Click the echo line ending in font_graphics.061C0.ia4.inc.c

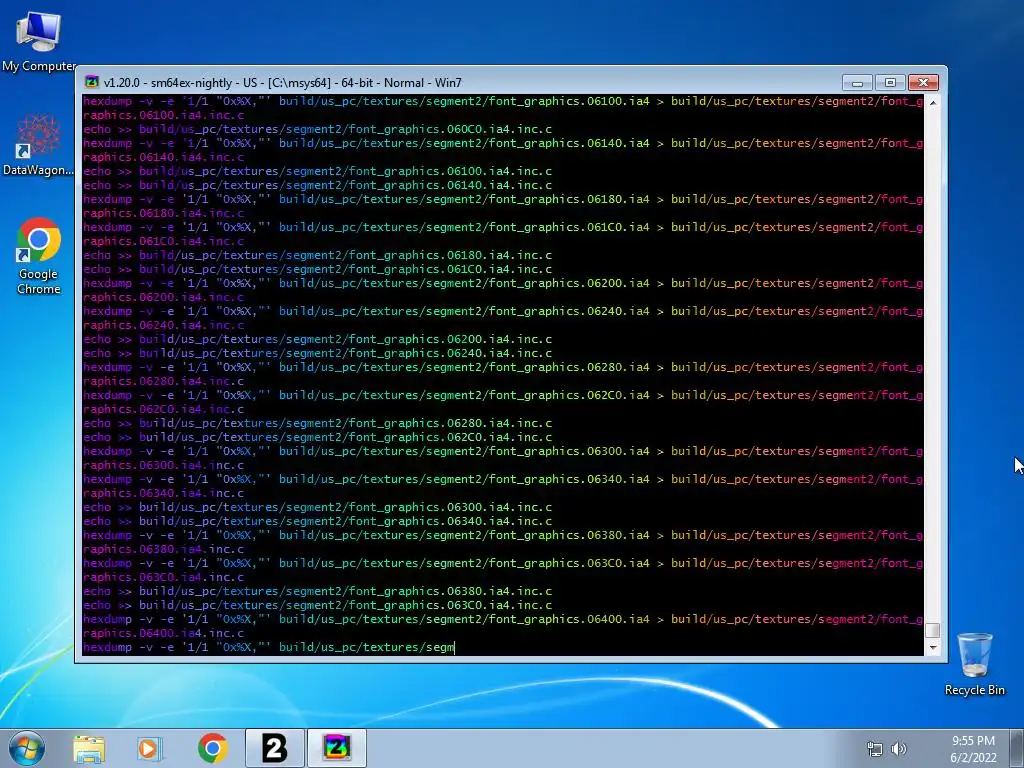click(x=317, y=269)
